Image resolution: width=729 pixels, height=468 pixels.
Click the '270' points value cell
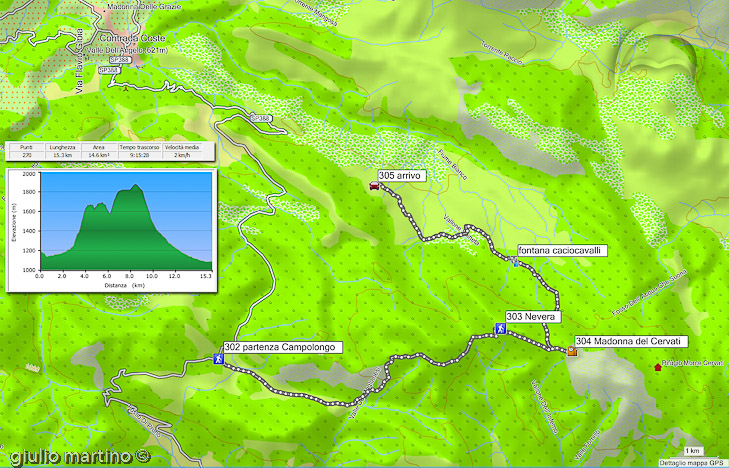27,155
